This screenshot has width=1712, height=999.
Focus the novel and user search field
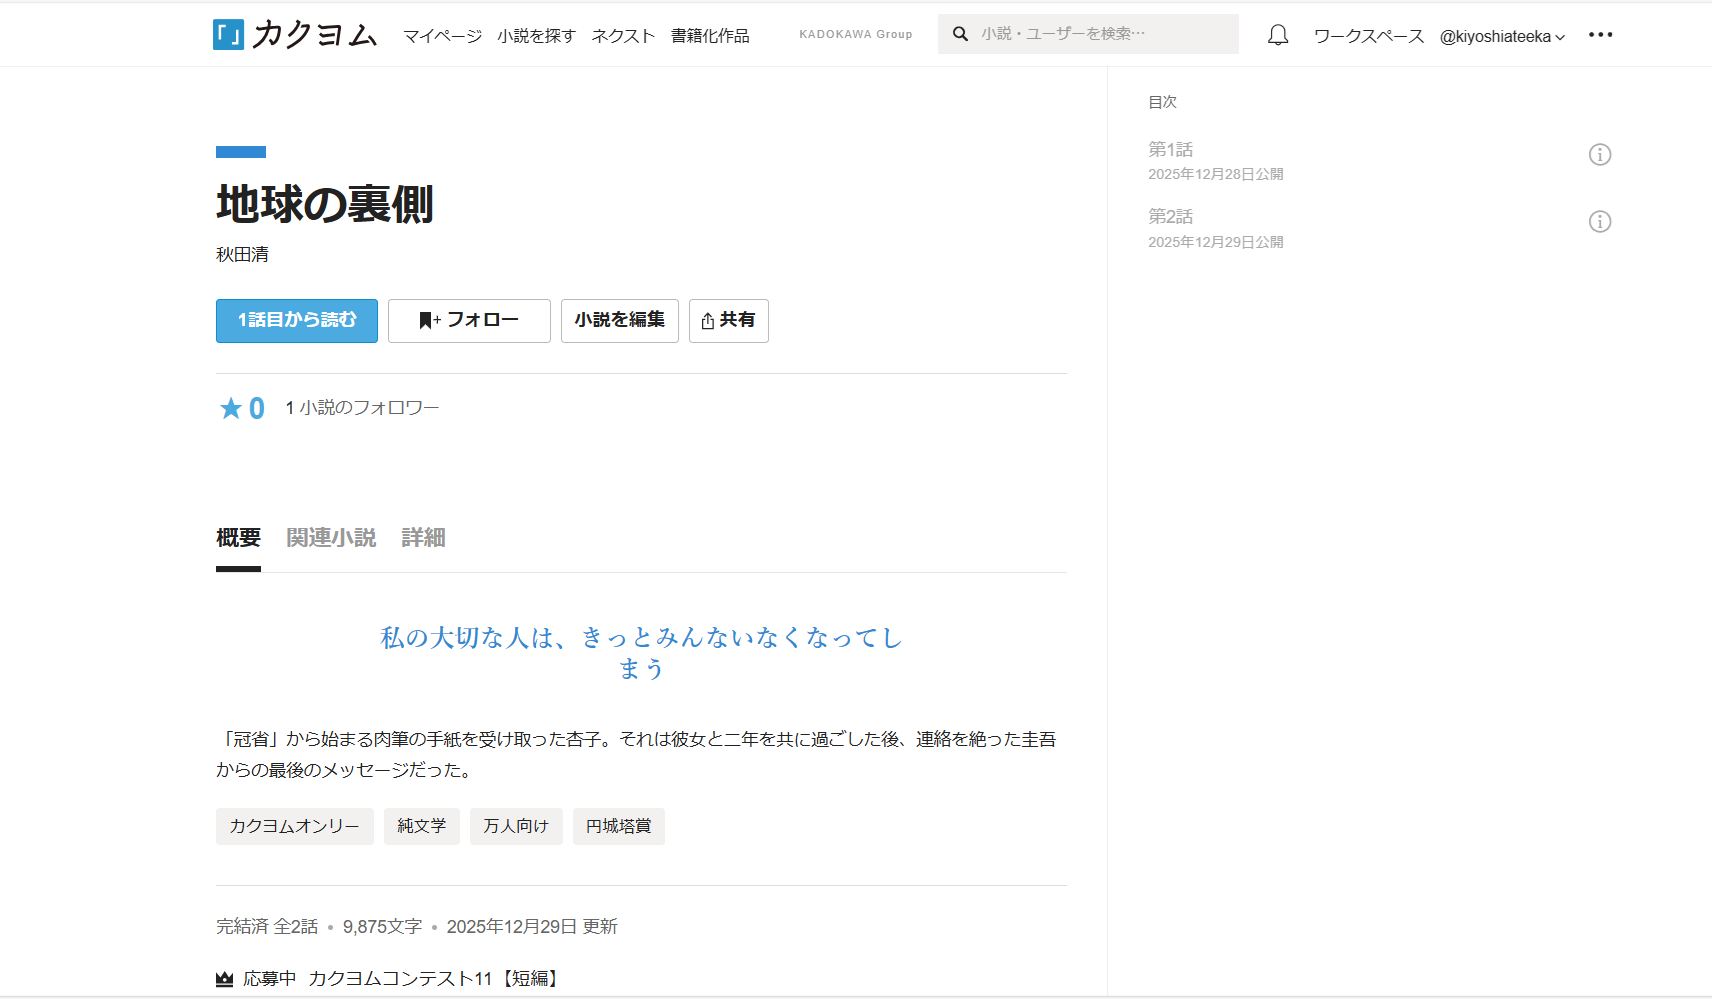pyautogui.click(x=1100, y=34)
